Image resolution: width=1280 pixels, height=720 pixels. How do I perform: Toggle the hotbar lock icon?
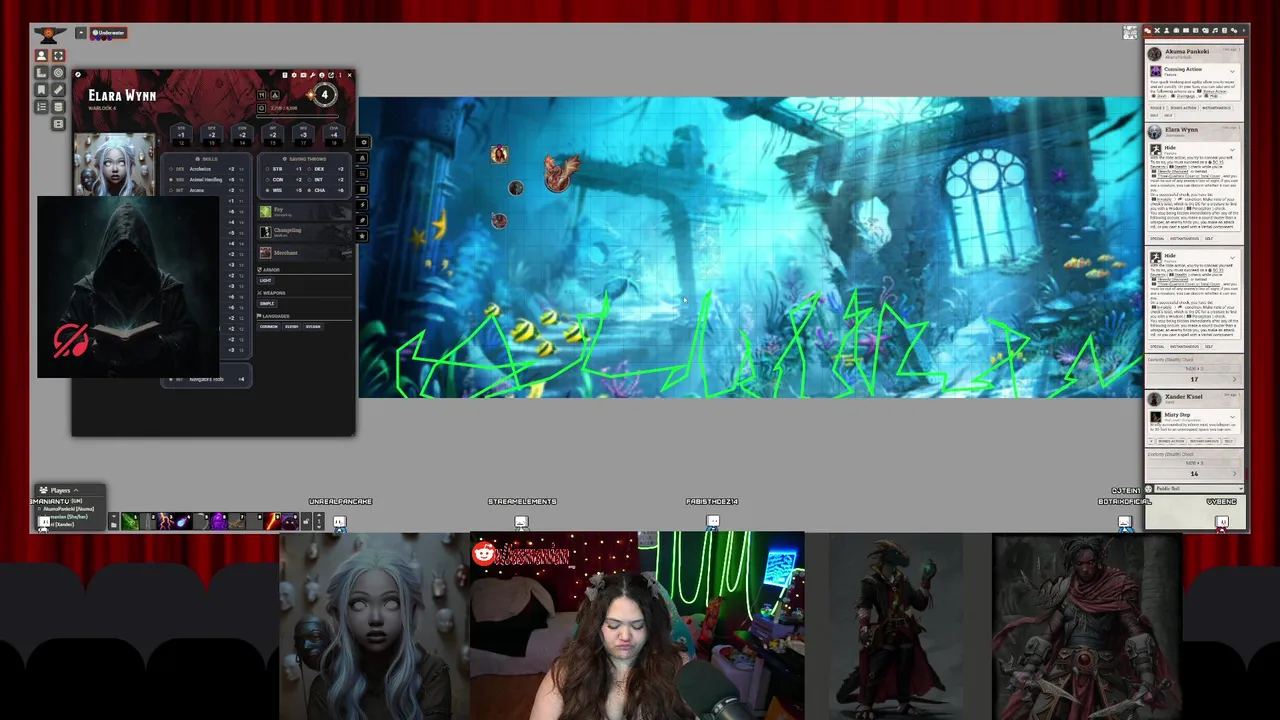pyautogui.click(x=305, y=522)
